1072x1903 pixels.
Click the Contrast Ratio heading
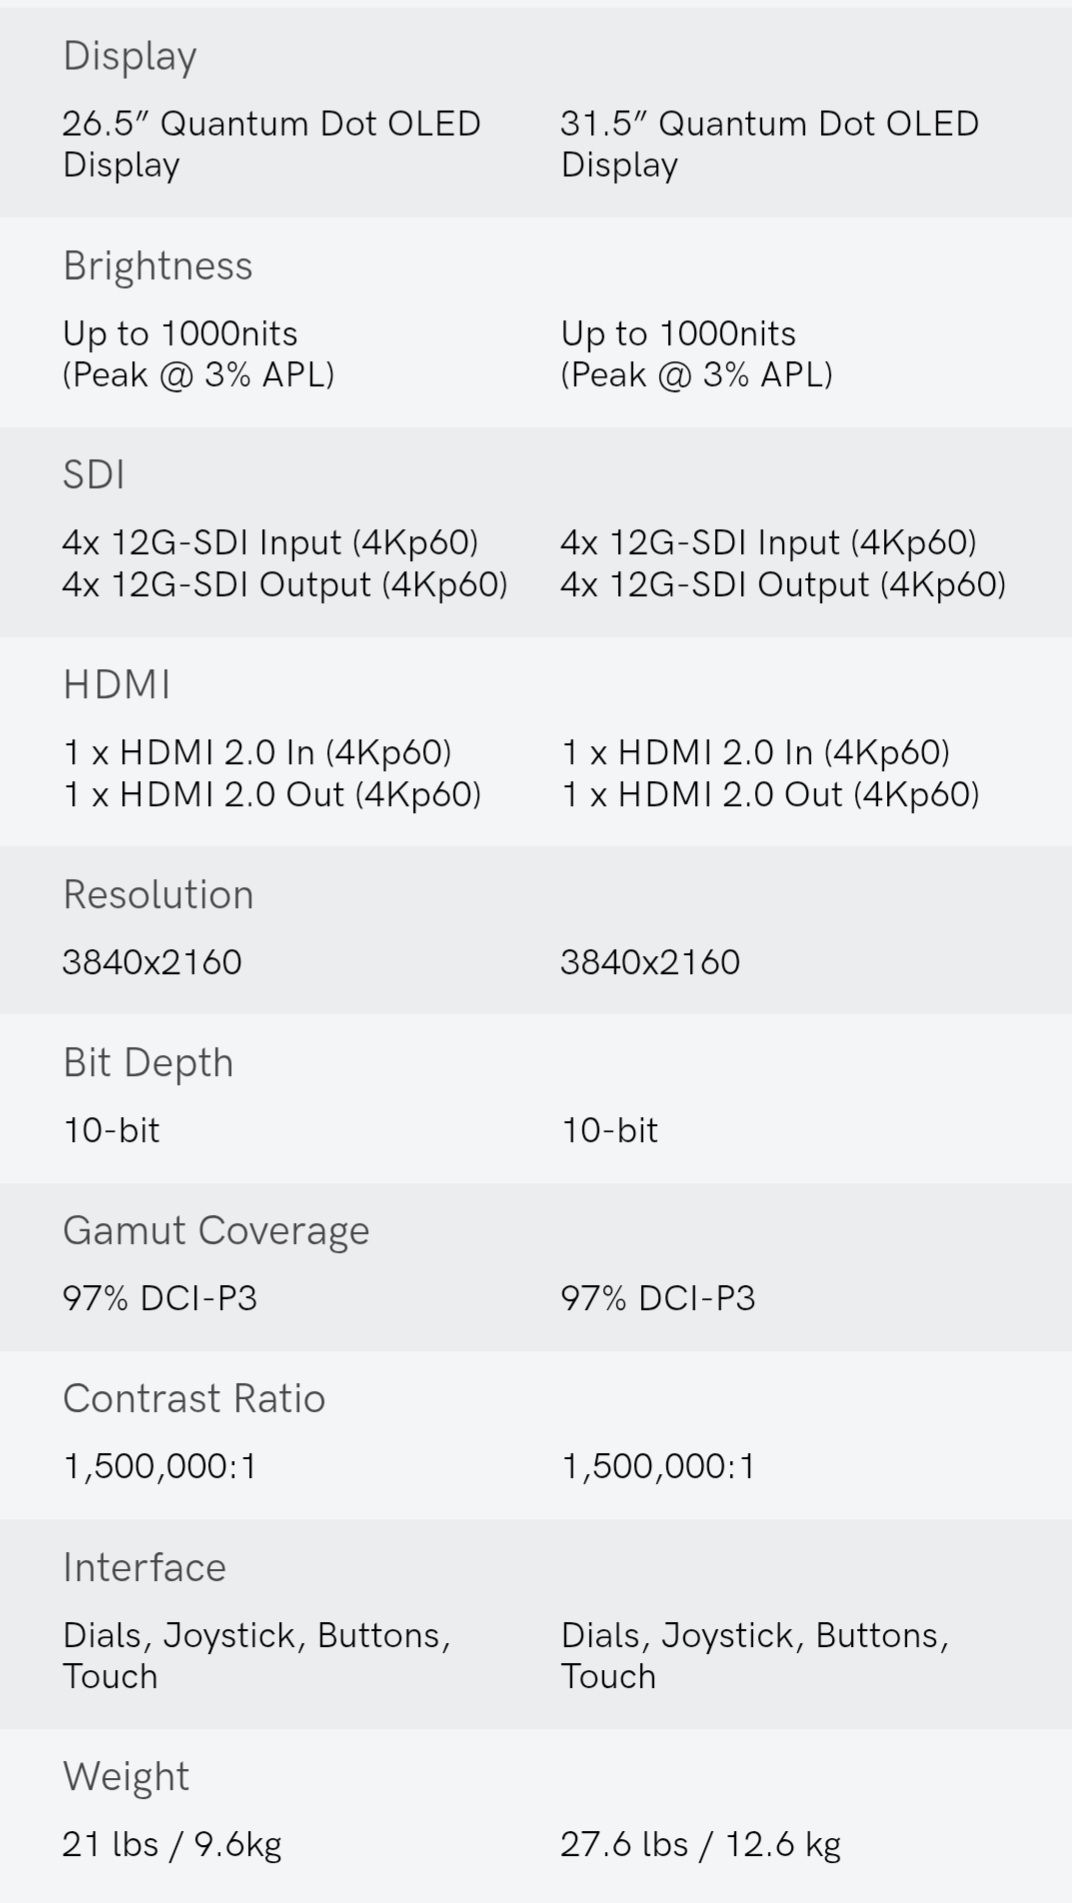(194, 1399)
